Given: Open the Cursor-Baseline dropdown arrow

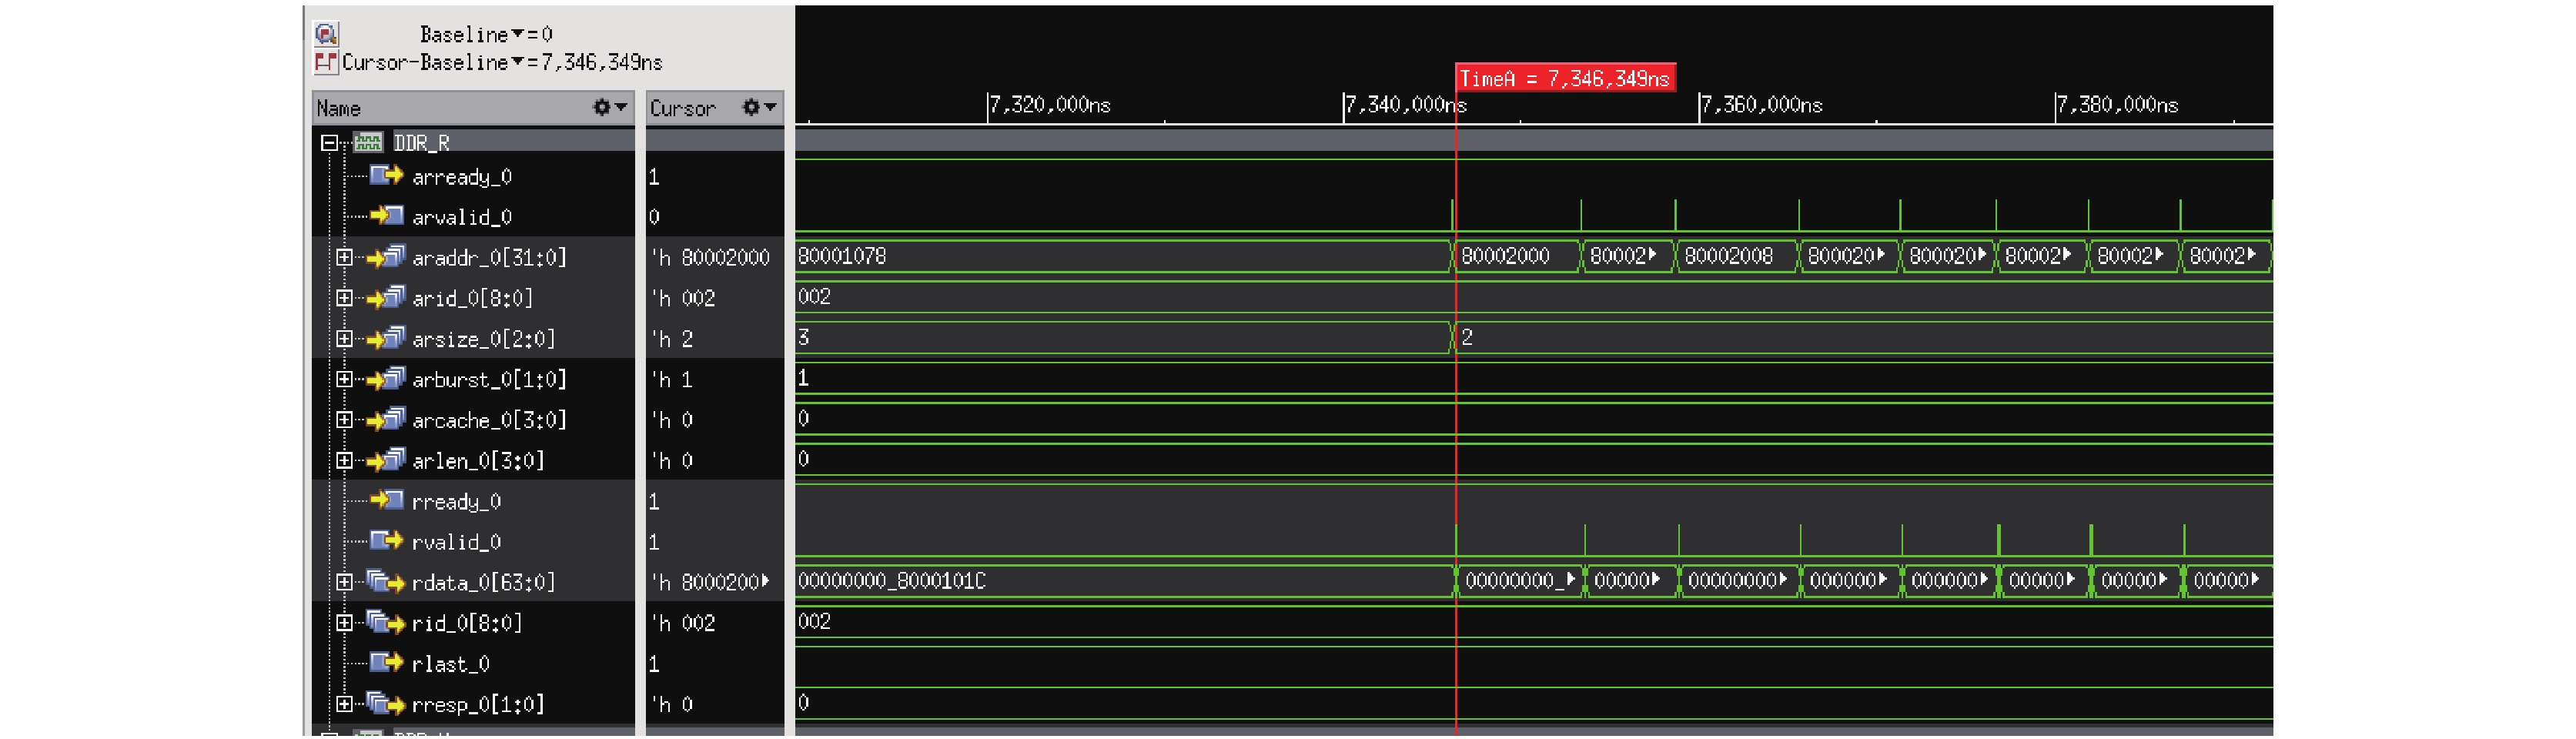Looking at the screenshot, I should click(518, 62).
